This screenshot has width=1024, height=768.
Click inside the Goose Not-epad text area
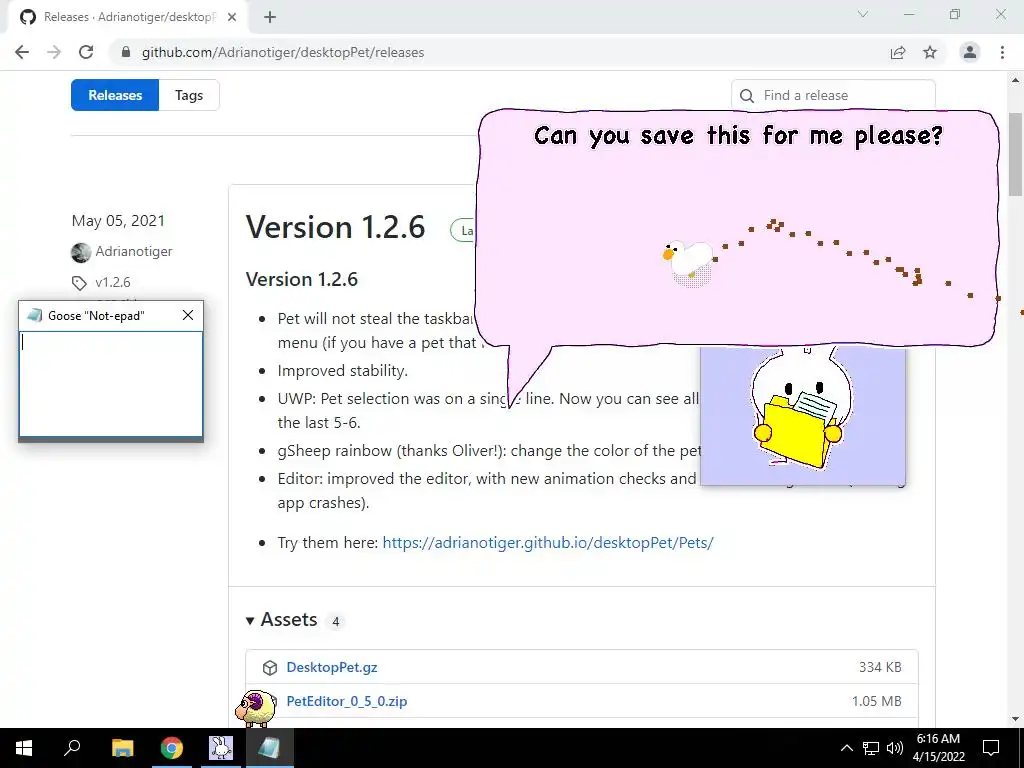click(111, 383)
